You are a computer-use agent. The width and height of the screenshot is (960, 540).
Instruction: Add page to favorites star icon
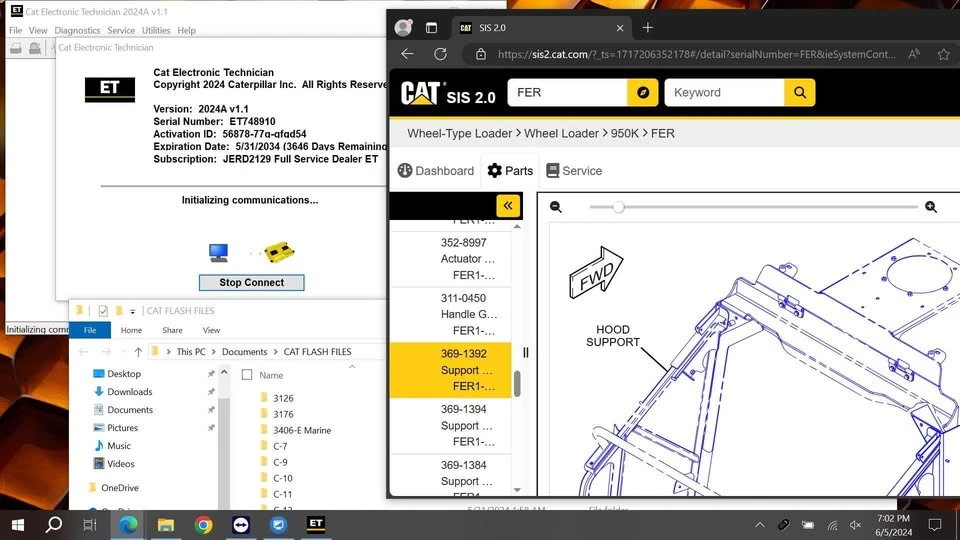click(x=943, y=54)
